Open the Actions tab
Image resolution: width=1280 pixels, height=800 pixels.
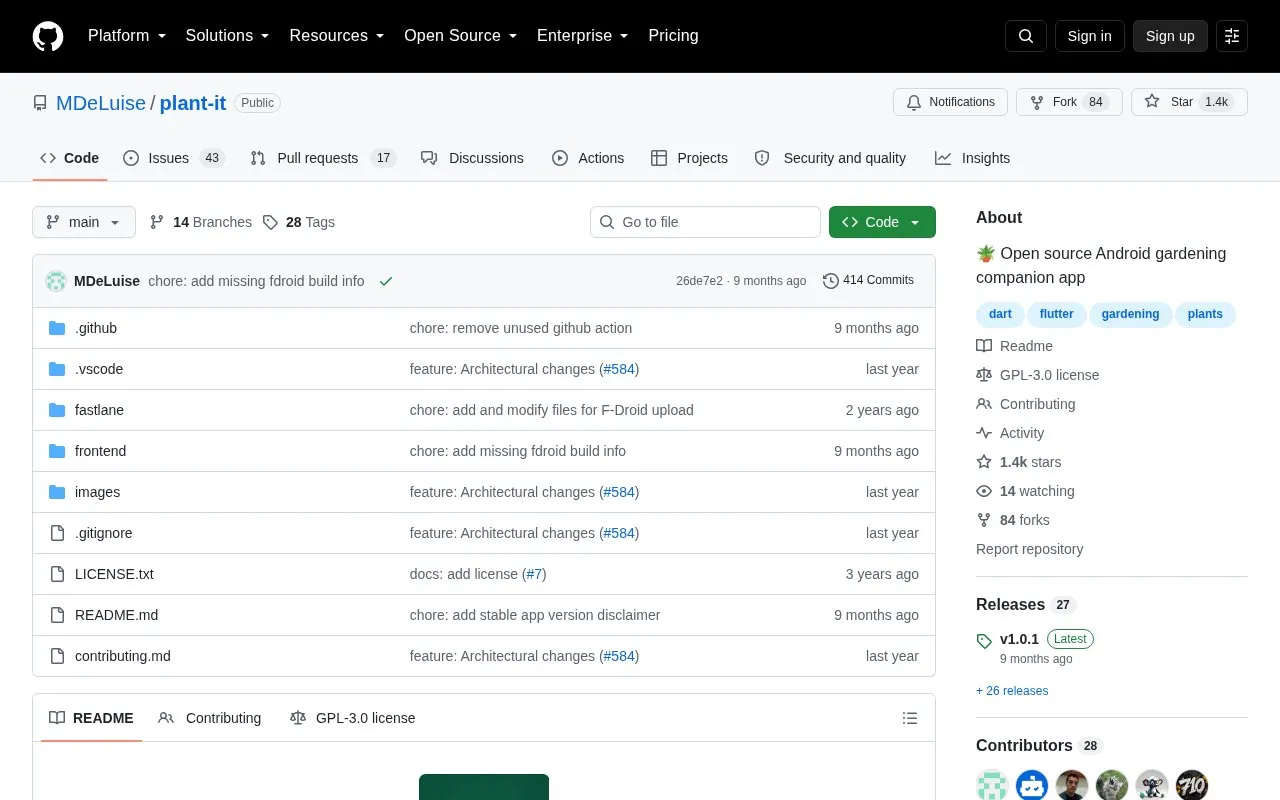(x=588, y=158)
